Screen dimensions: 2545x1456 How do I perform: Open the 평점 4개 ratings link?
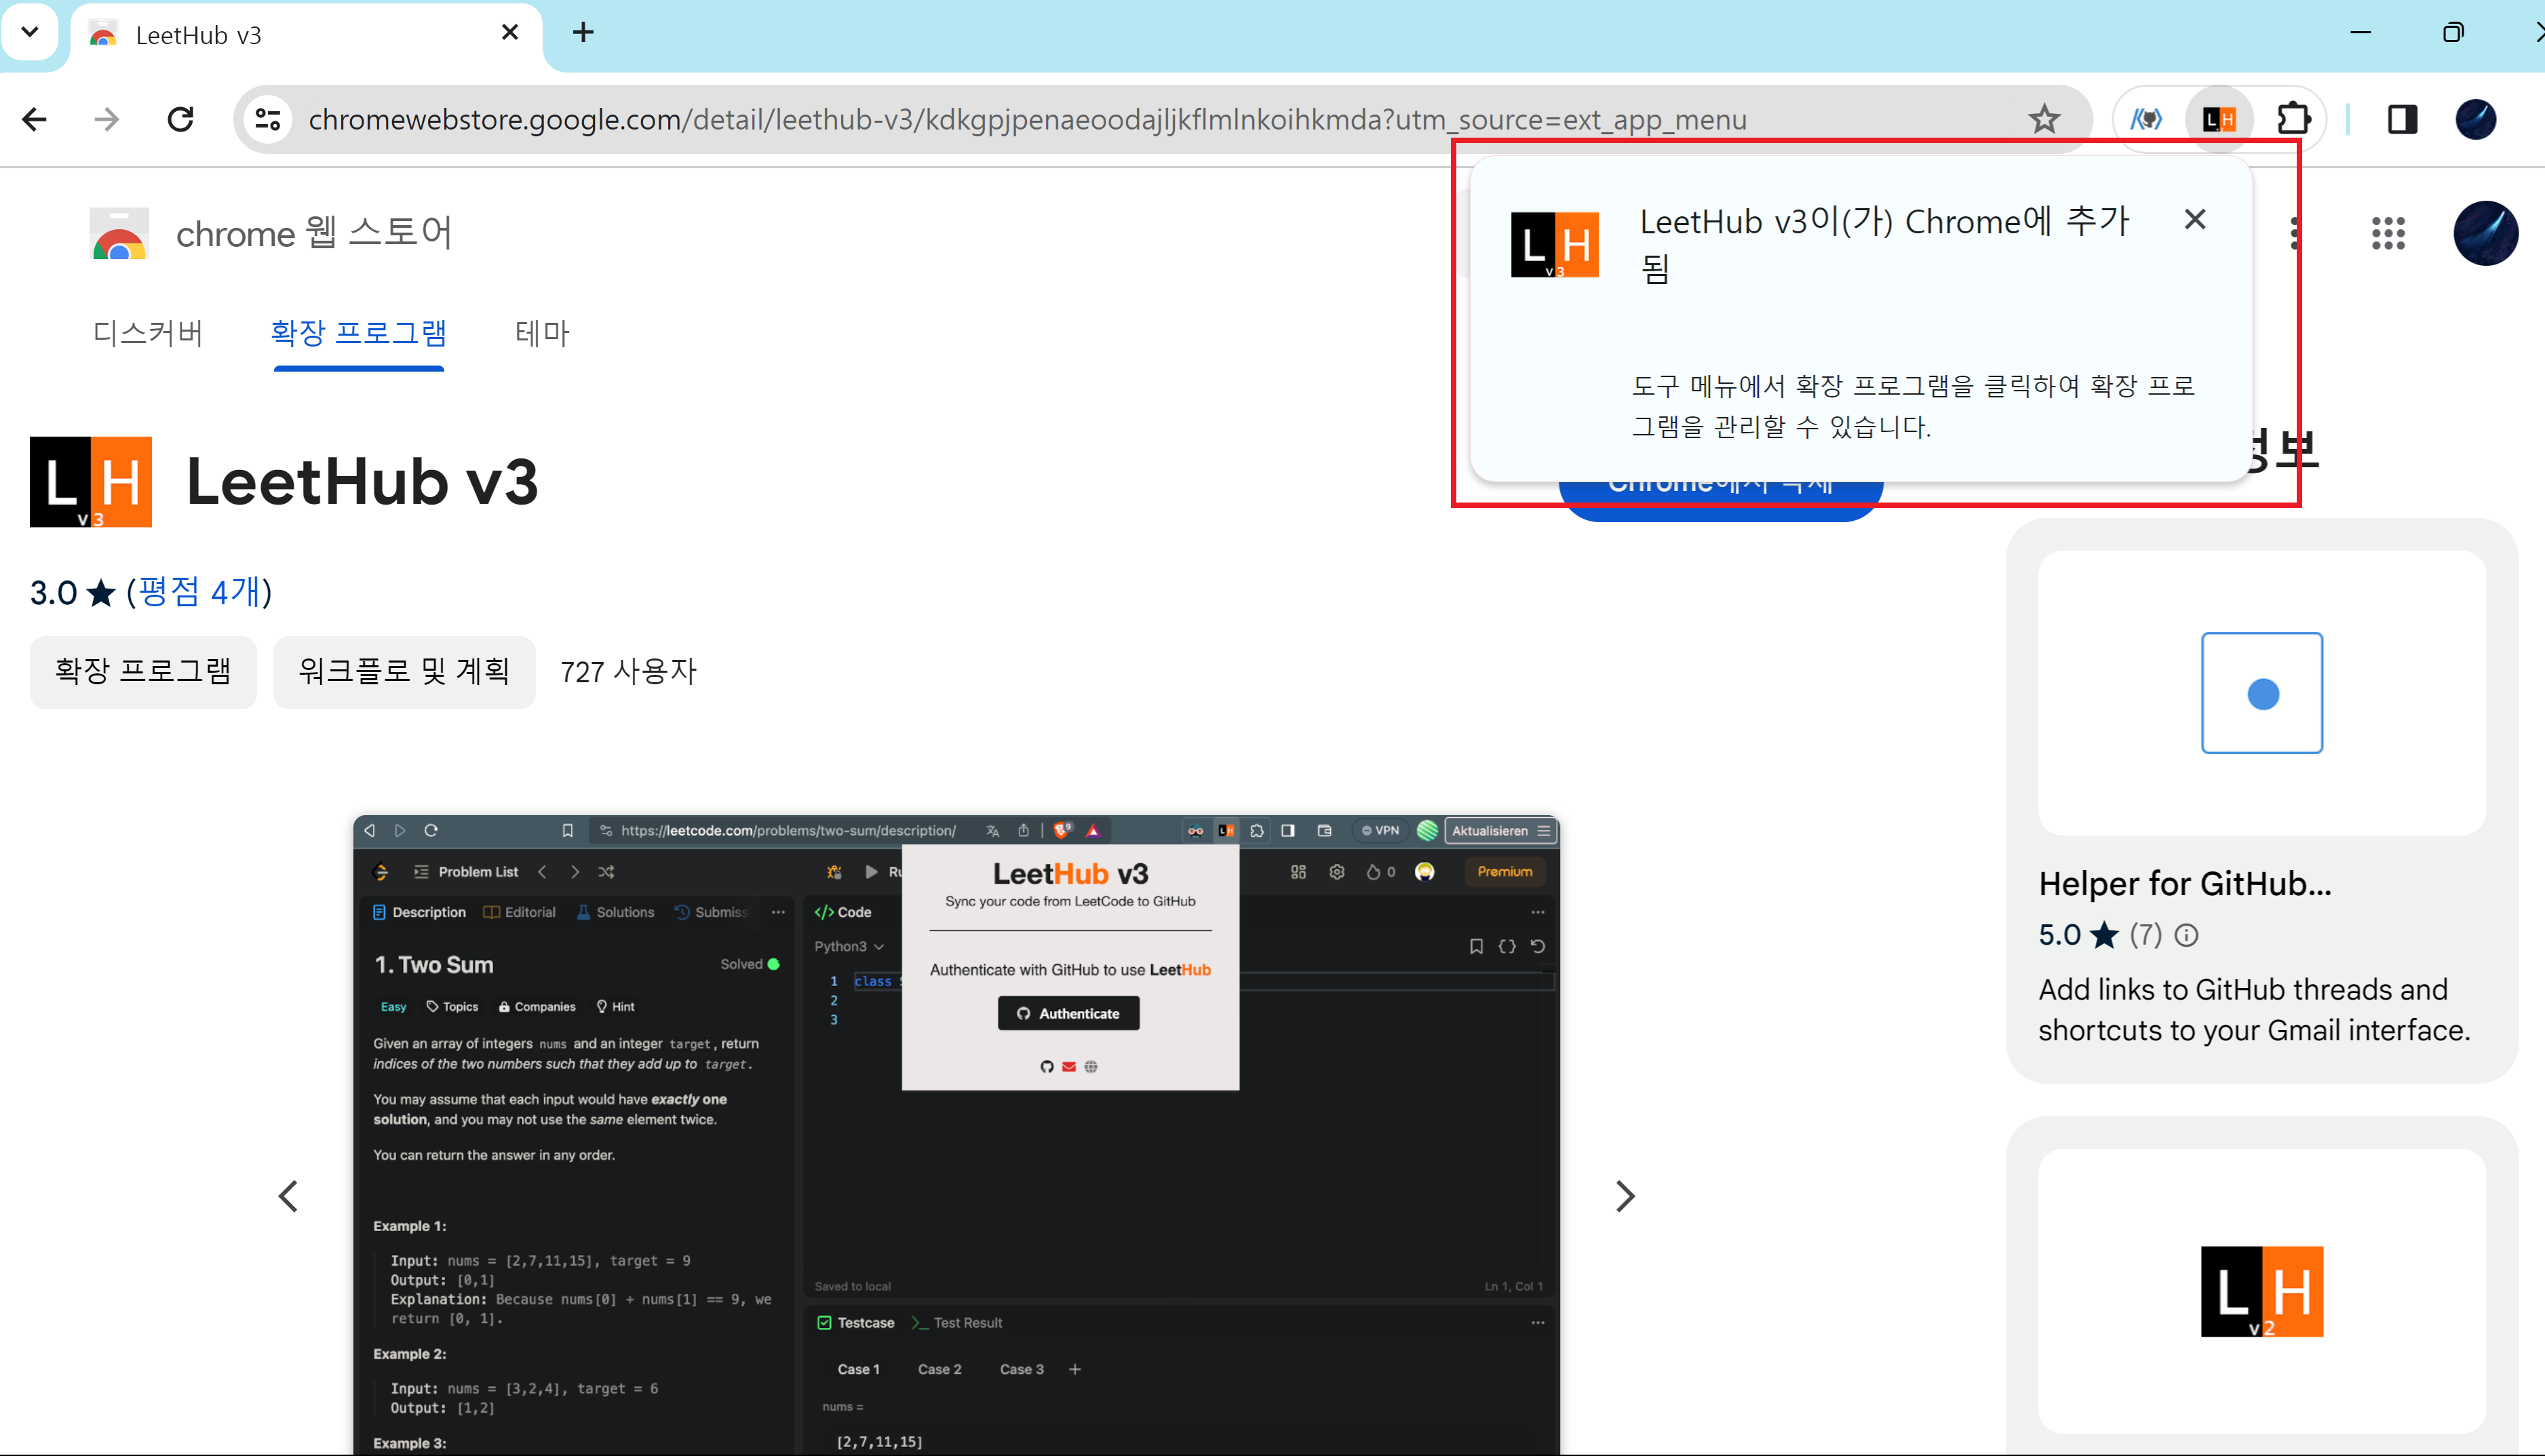[200, 592]
